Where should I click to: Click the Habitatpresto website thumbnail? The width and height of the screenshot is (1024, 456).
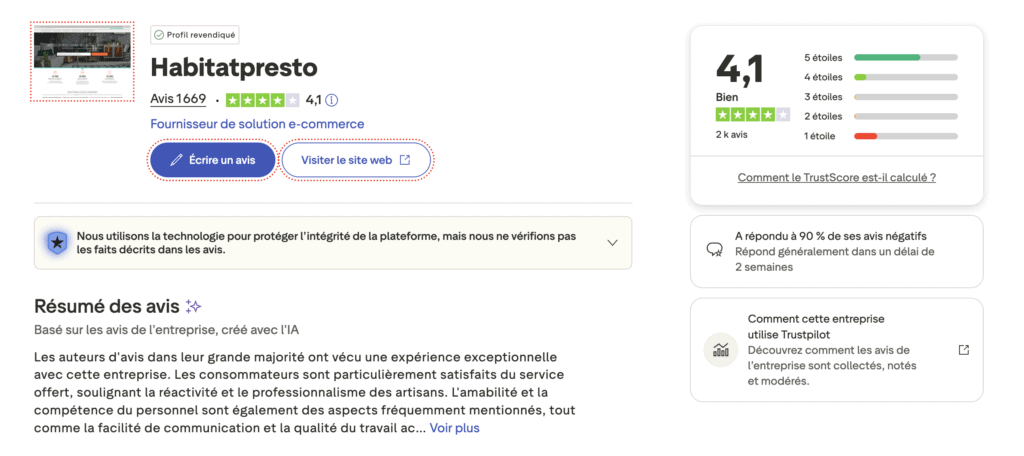[x=82, y=61]
